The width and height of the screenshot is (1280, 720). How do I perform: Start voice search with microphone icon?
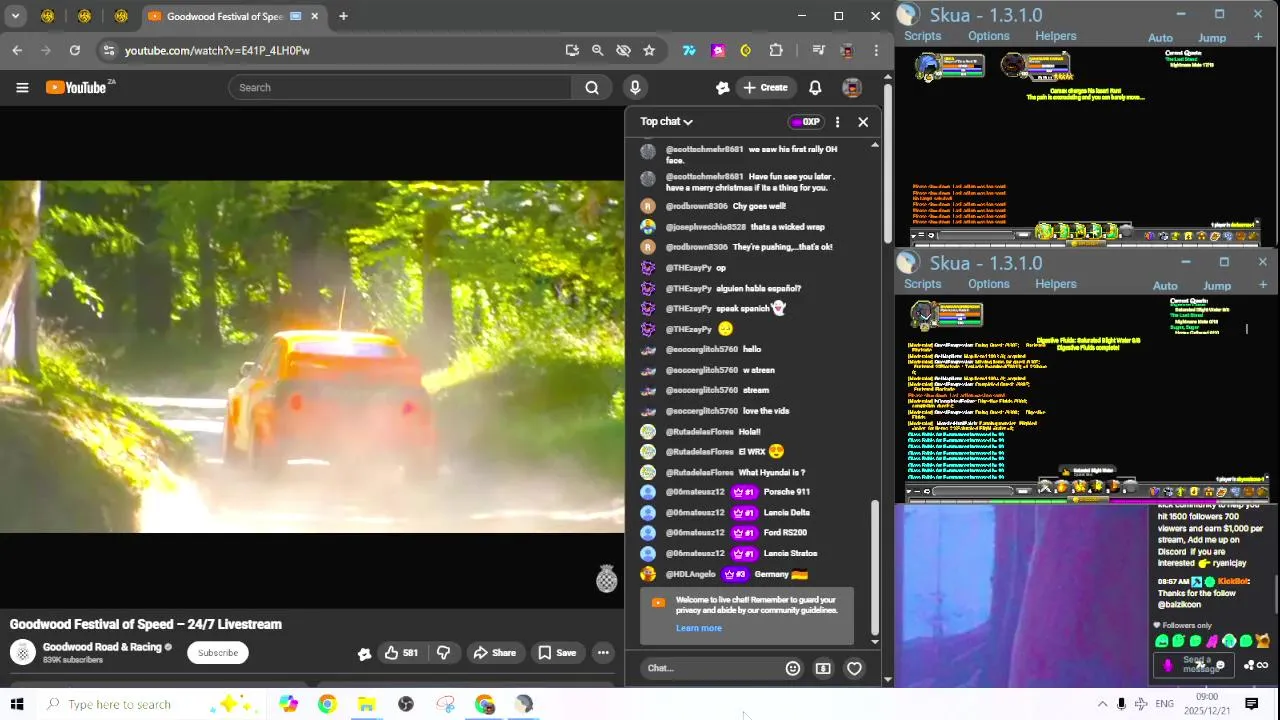point(635,87)
